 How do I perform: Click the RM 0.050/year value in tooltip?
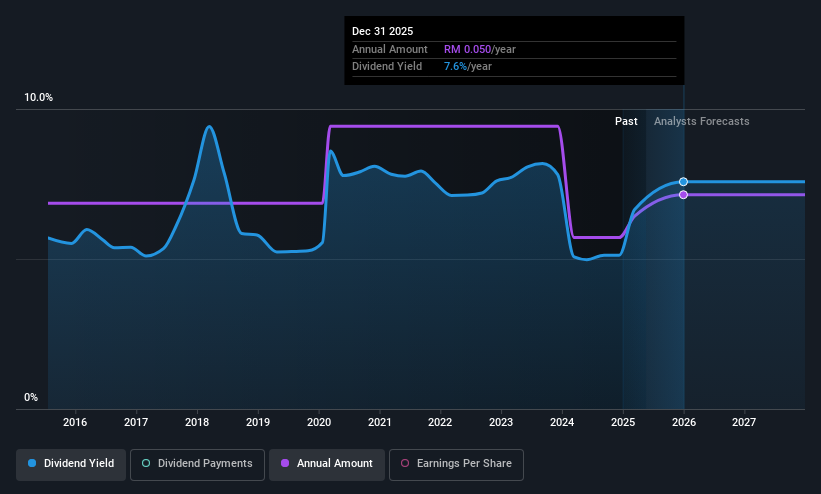[480, 49]
